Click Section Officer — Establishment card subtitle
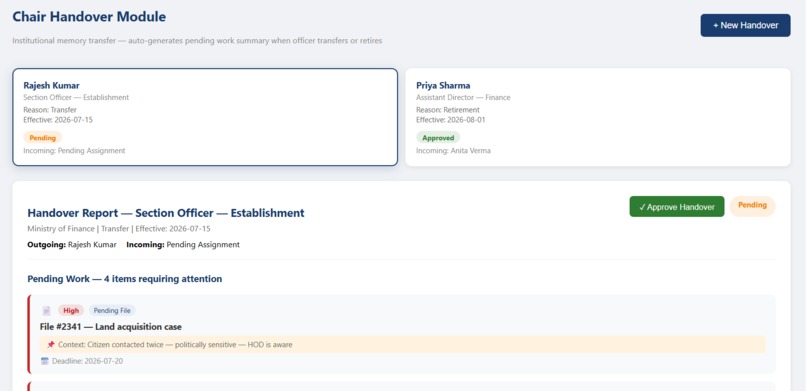Image resolution: width=806 pixels, height=391 pixels. 76,97
